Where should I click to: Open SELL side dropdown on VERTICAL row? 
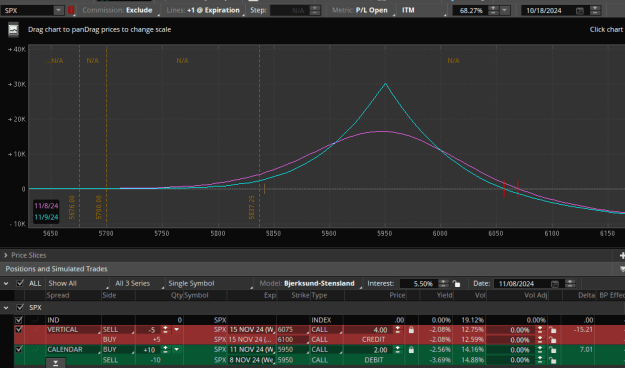tap(118, 330)
